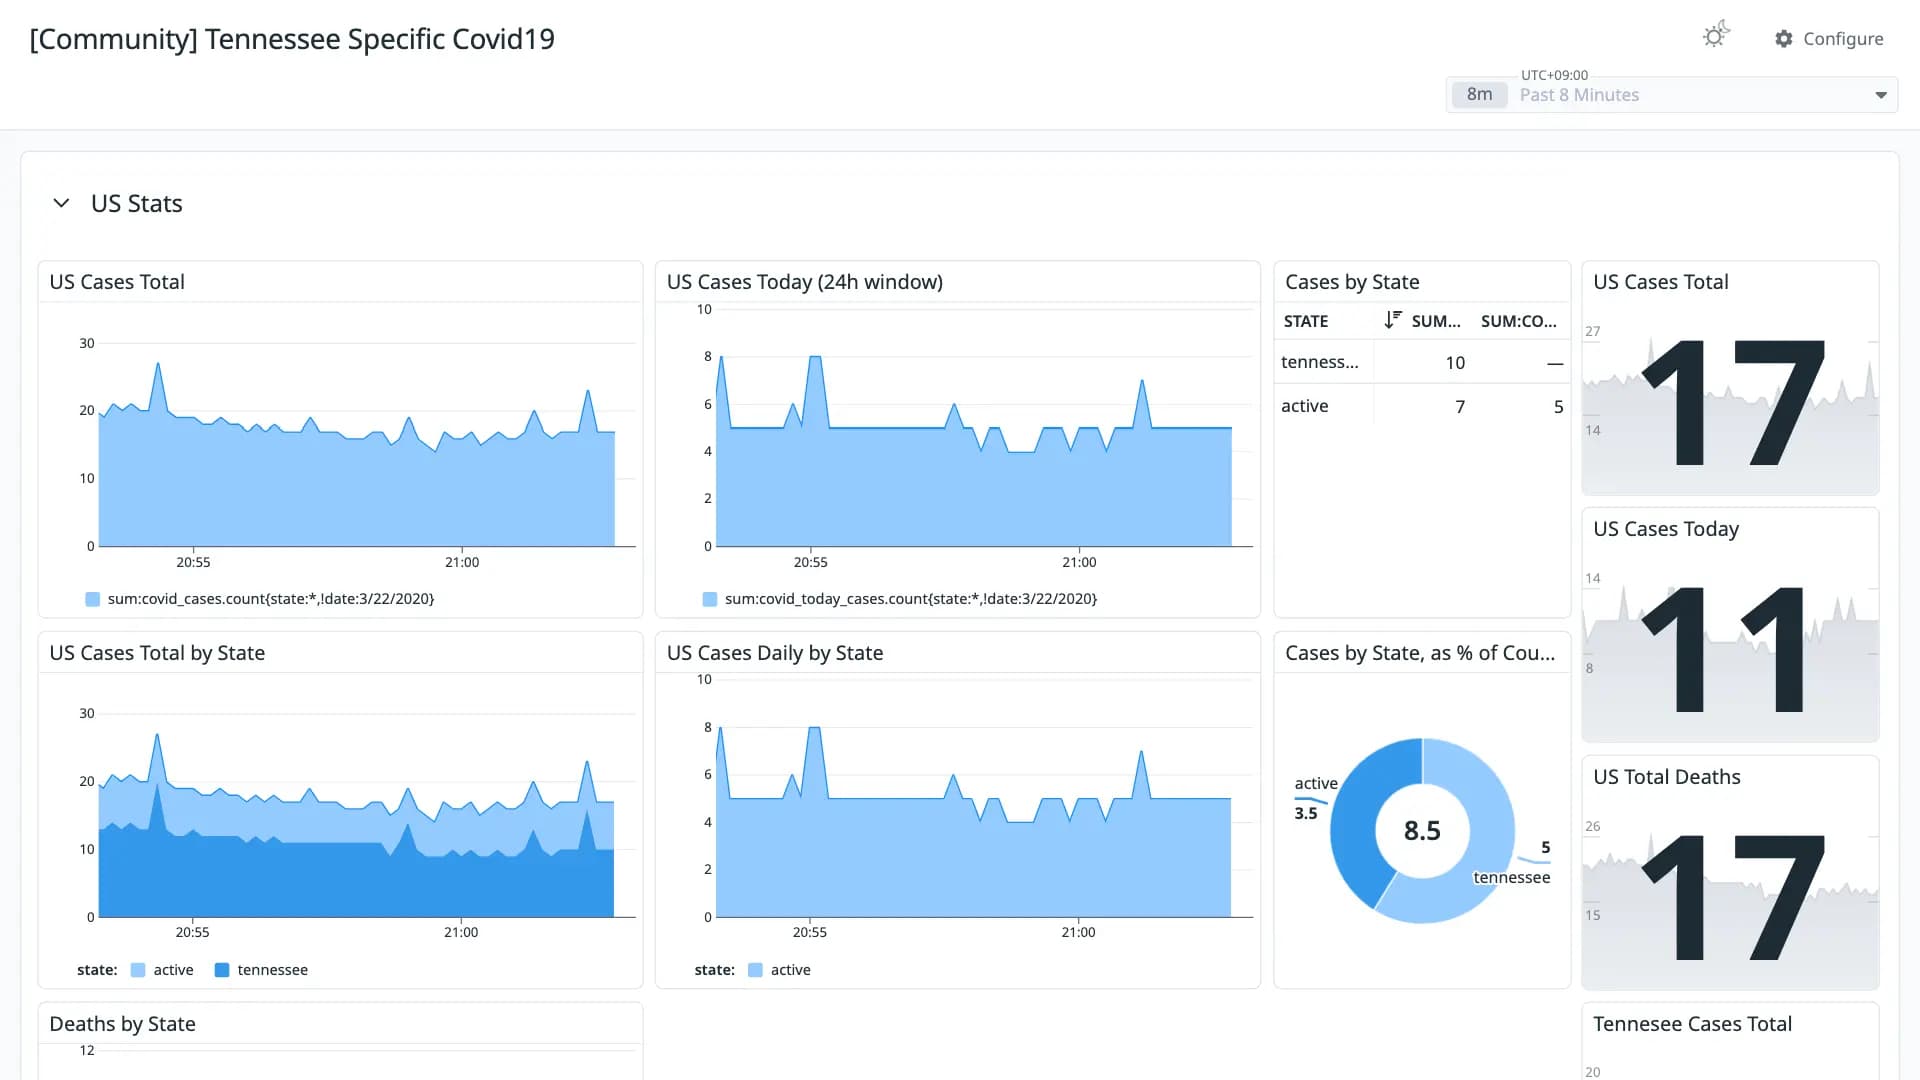Click the US Total Deaths widget title
The width and height of the screenshot is (1920, 1080).
1667,777
